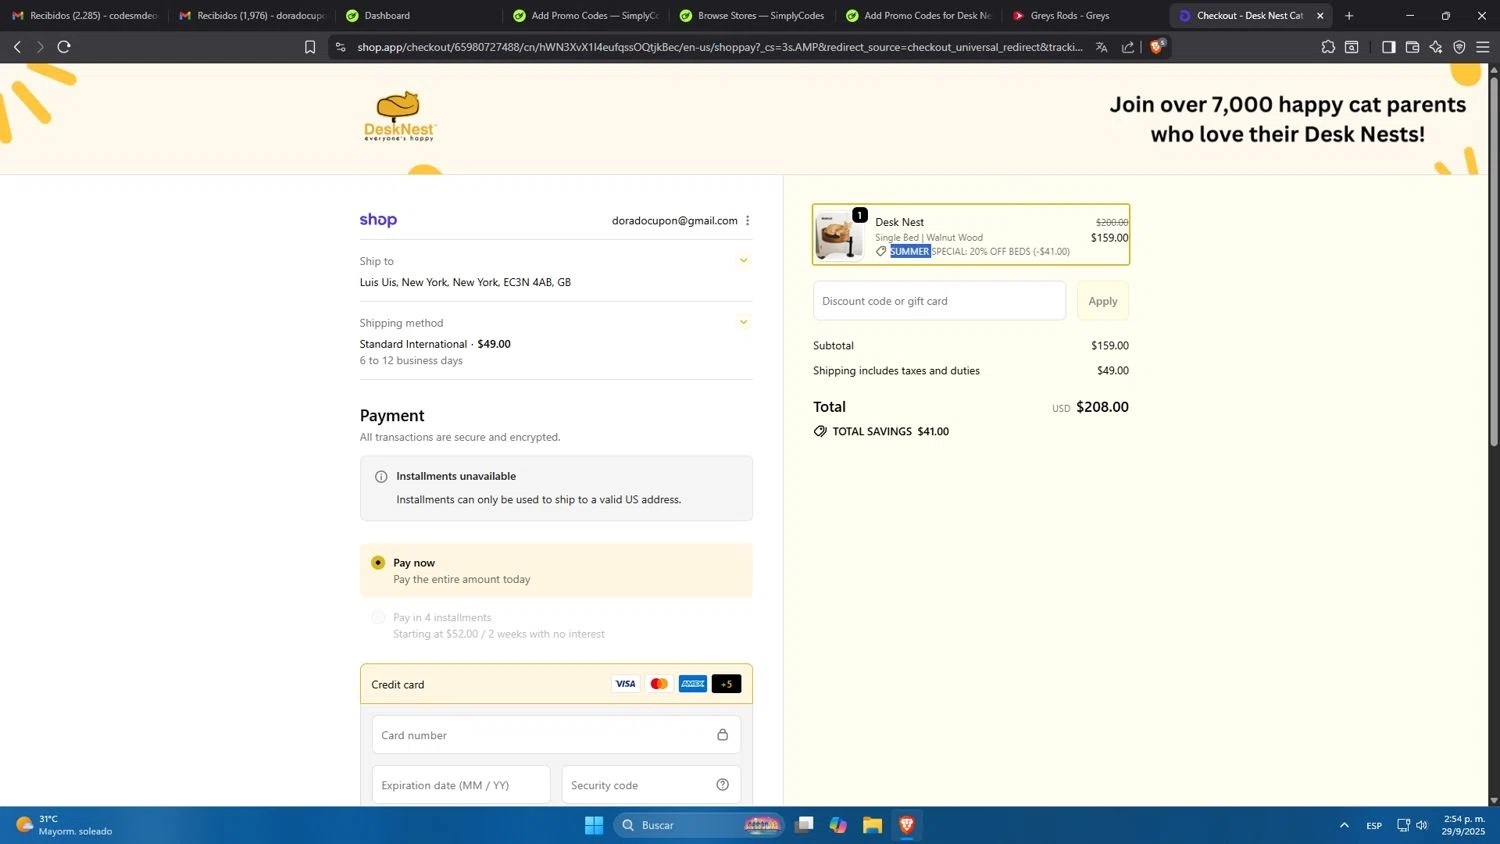Expand the Shipping method section
This screenshot has width=1500, height=844.
[743, 323]
